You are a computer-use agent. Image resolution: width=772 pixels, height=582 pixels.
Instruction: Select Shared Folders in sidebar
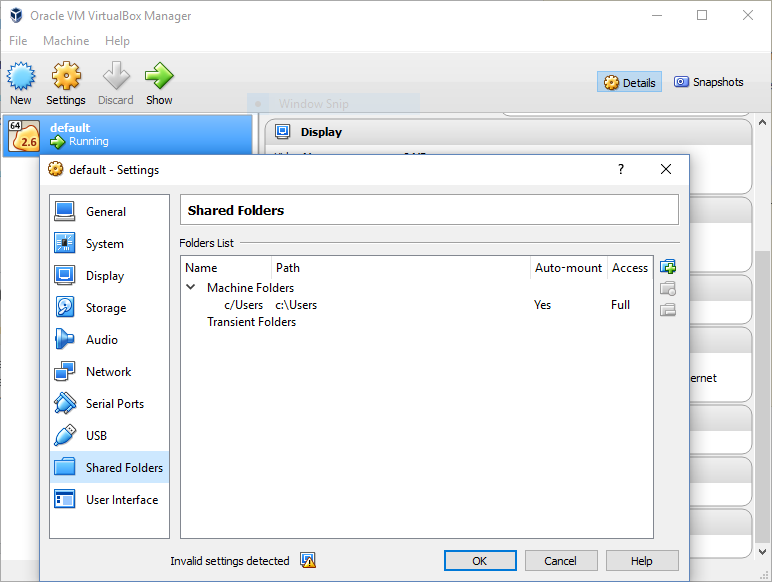click(x=109, y=467)
